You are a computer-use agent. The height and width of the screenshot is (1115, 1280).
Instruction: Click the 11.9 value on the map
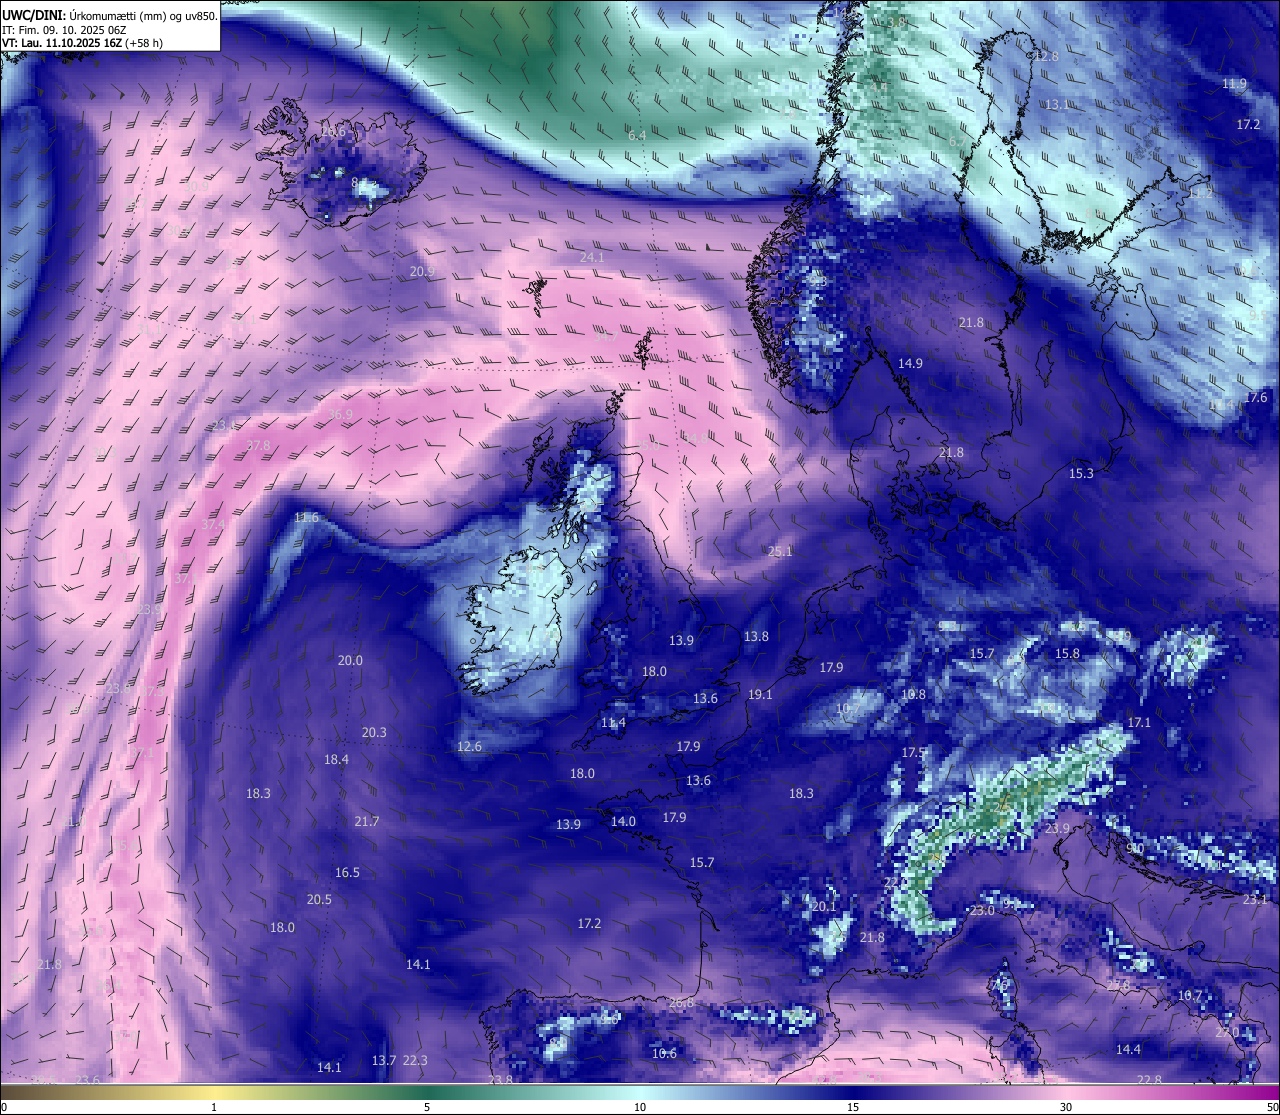(1234, 84)
